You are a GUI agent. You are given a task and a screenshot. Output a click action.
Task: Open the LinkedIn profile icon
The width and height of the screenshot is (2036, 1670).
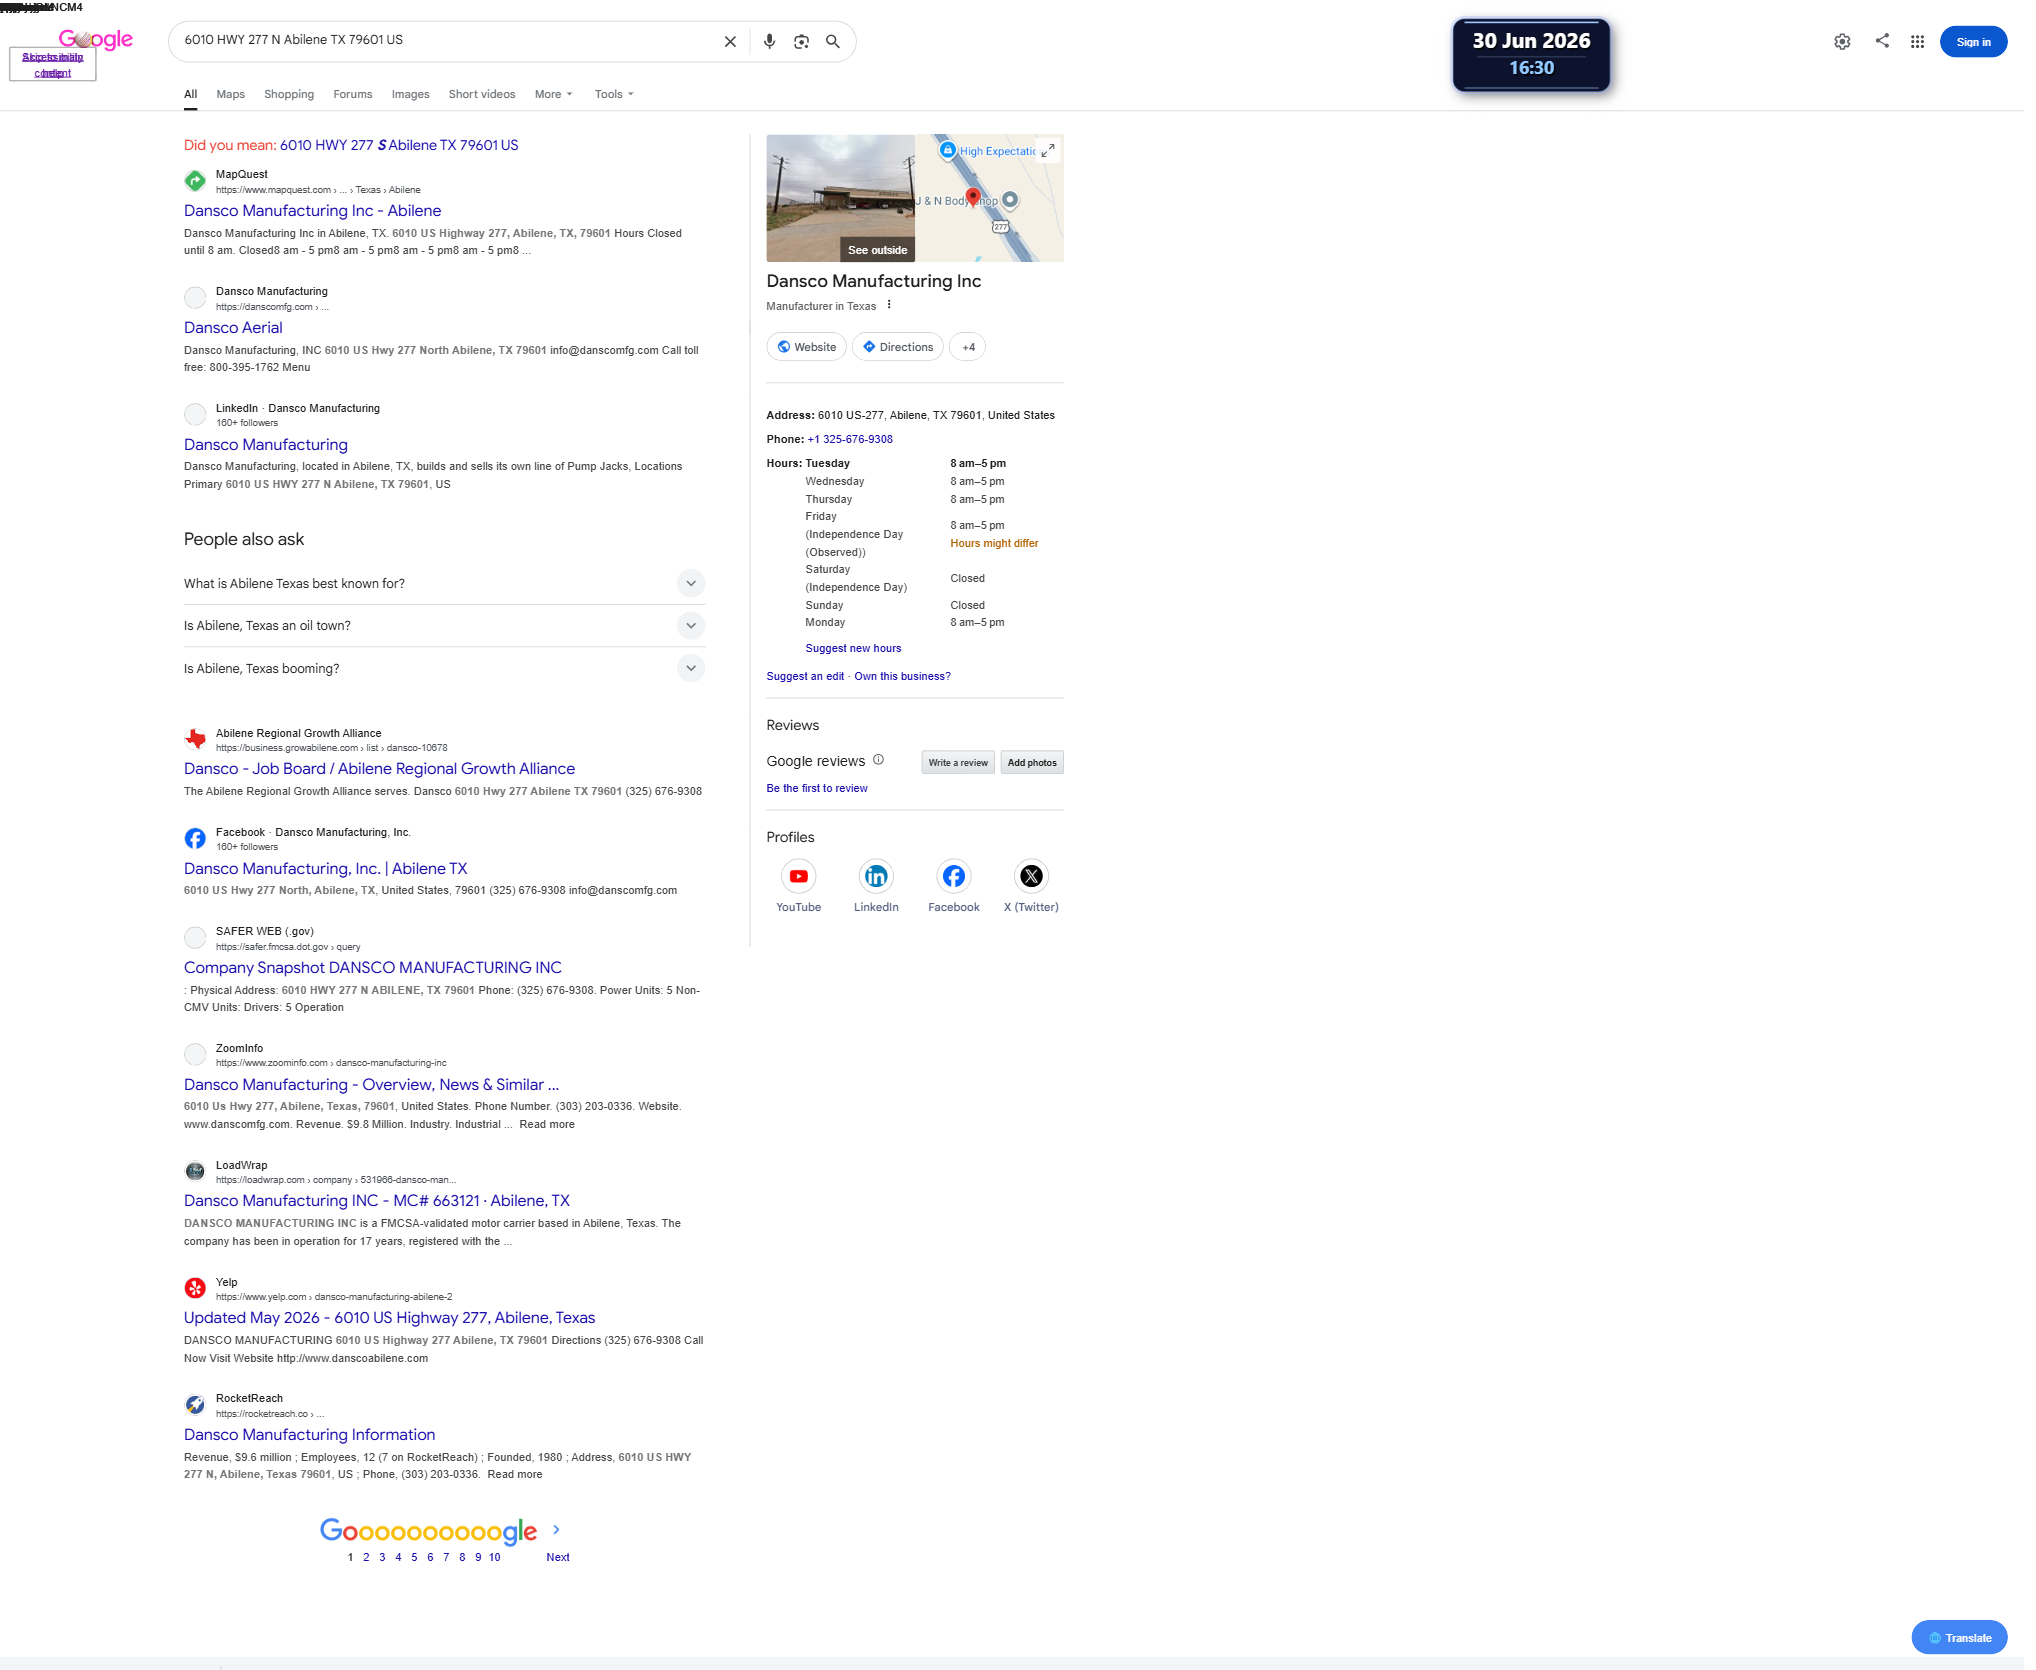point(876,877)
